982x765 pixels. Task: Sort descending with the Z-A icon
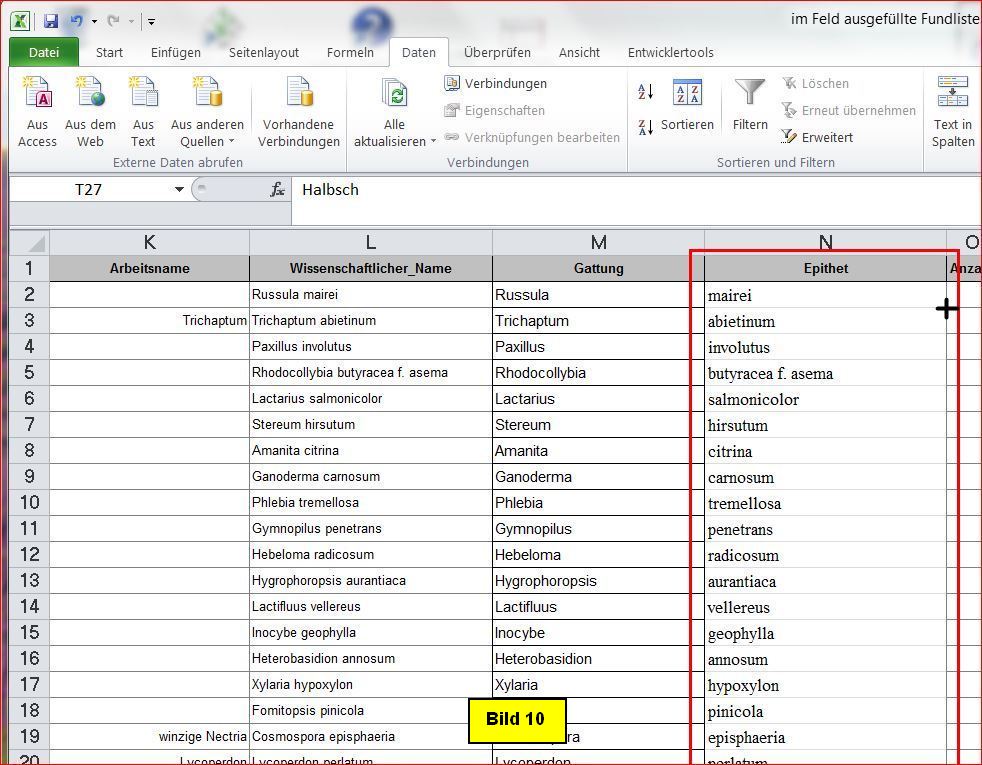point(646,128)
